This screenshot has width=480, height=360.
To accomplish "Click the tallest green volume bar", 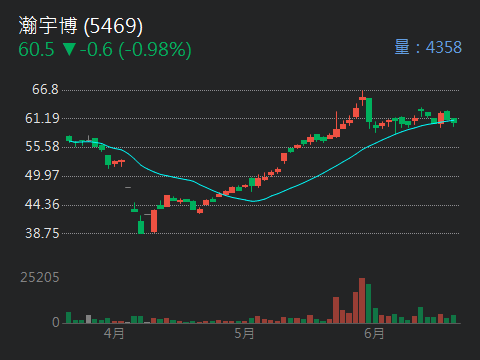I will (x=368, y=304).
